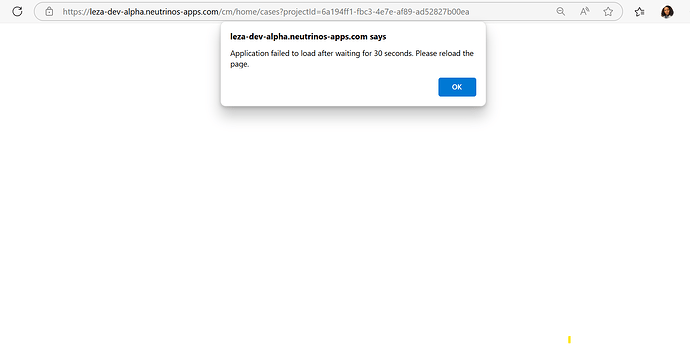Click the leza-dev-alpha domain in the URL
The height and width of the screenshot is (361, 690).
pyautogui.click(x=154, y=12)
